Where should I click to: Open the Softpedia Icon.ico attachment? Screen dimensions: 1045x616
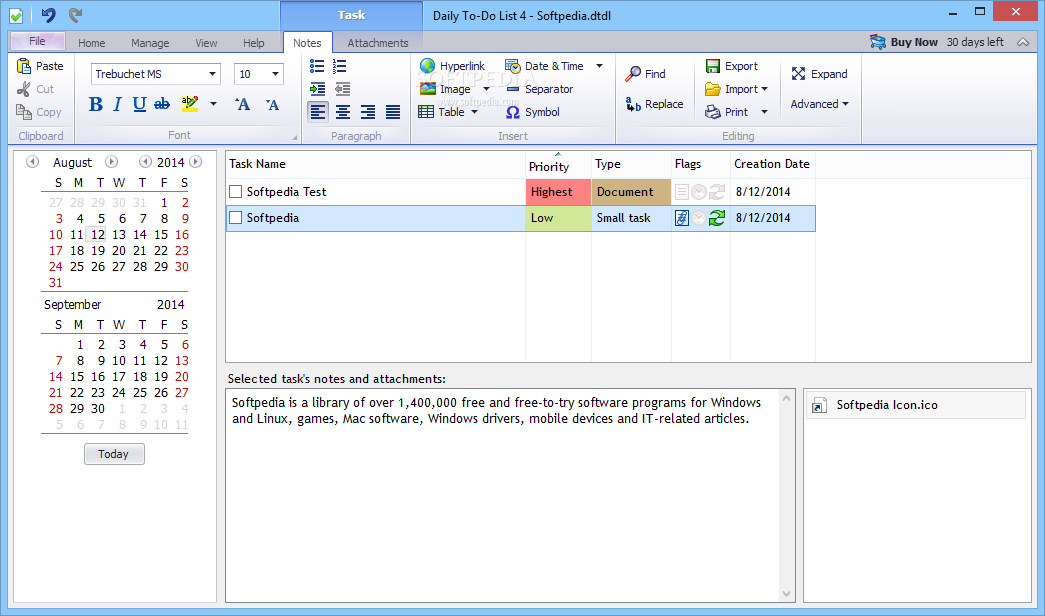coord(916,405)
